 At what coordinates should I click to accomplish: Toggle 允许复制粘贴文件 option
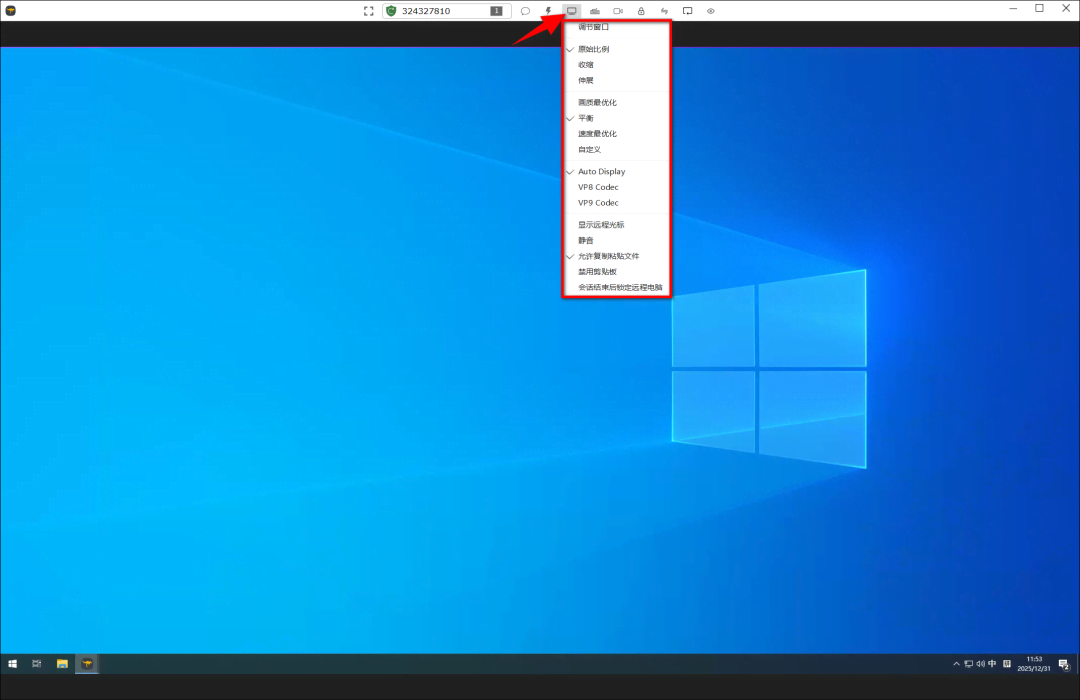[x=616, y=256]
